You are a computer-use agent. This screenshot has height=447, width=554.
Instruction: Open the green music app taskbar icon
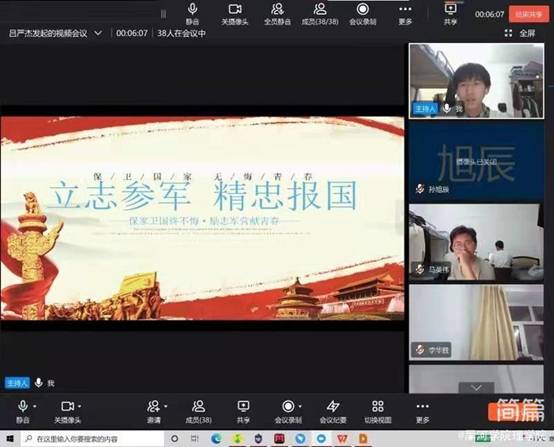tap(237, 439)
